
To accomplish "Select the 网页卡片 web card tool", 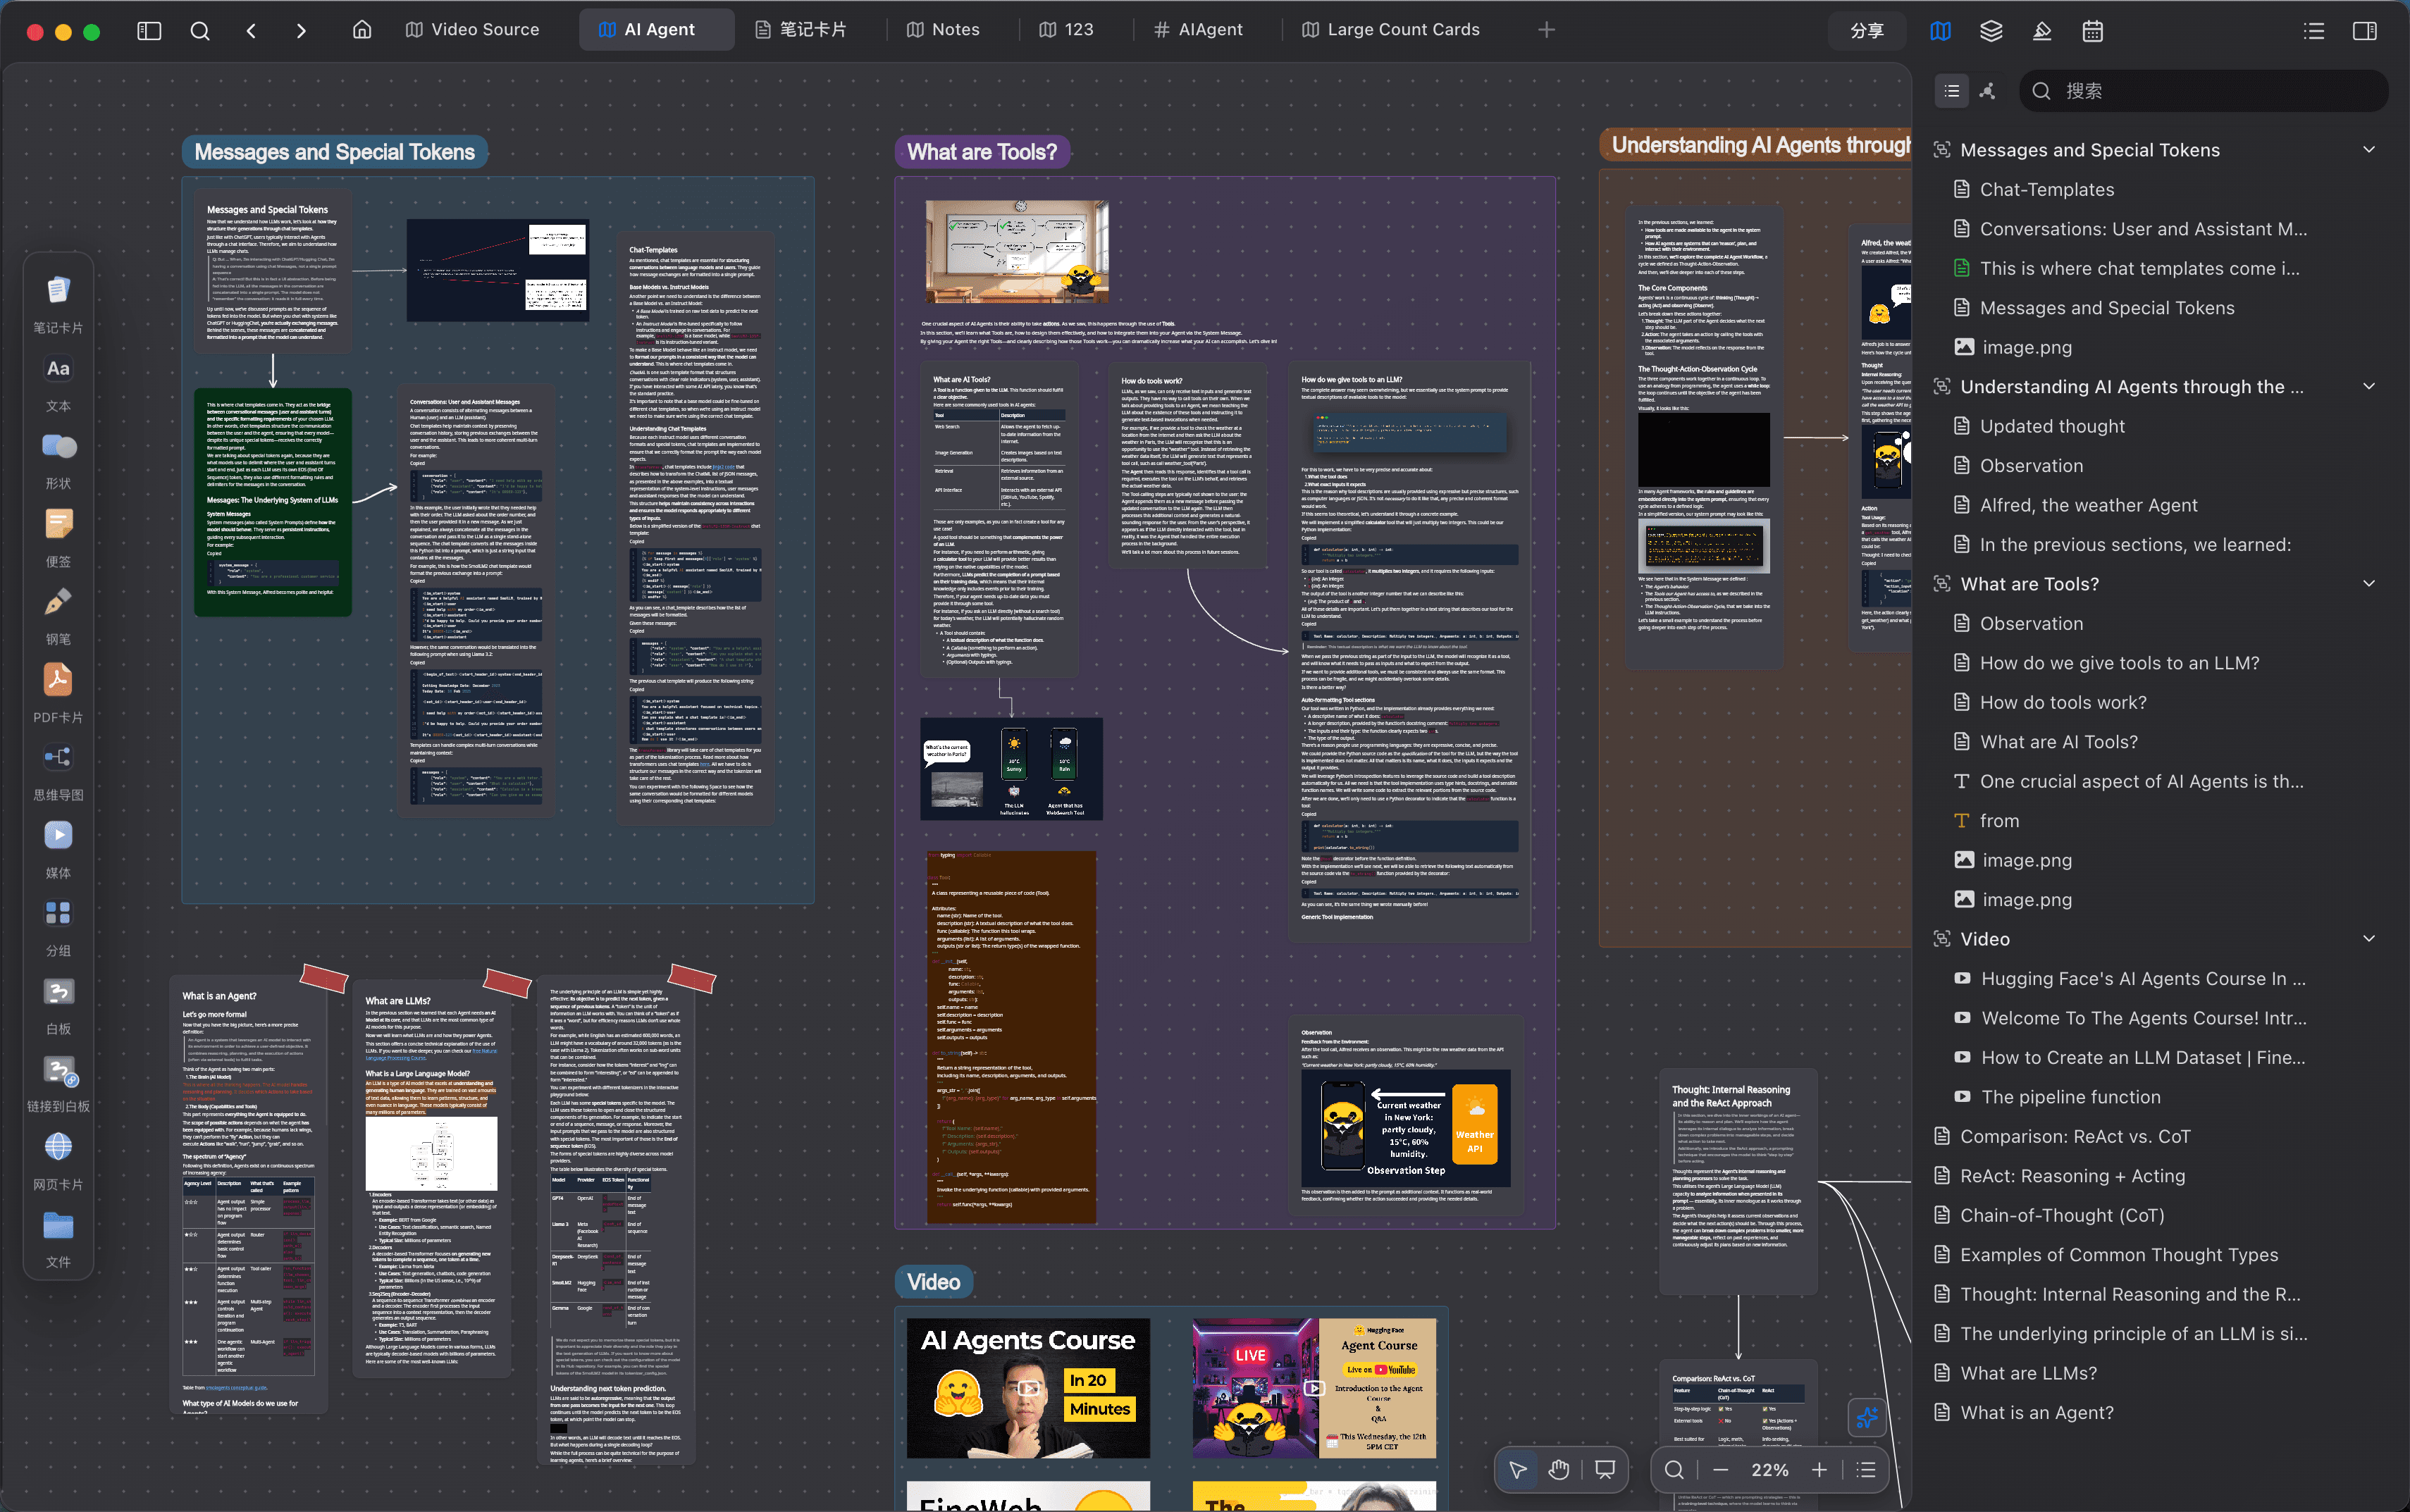I will 58,1160.
